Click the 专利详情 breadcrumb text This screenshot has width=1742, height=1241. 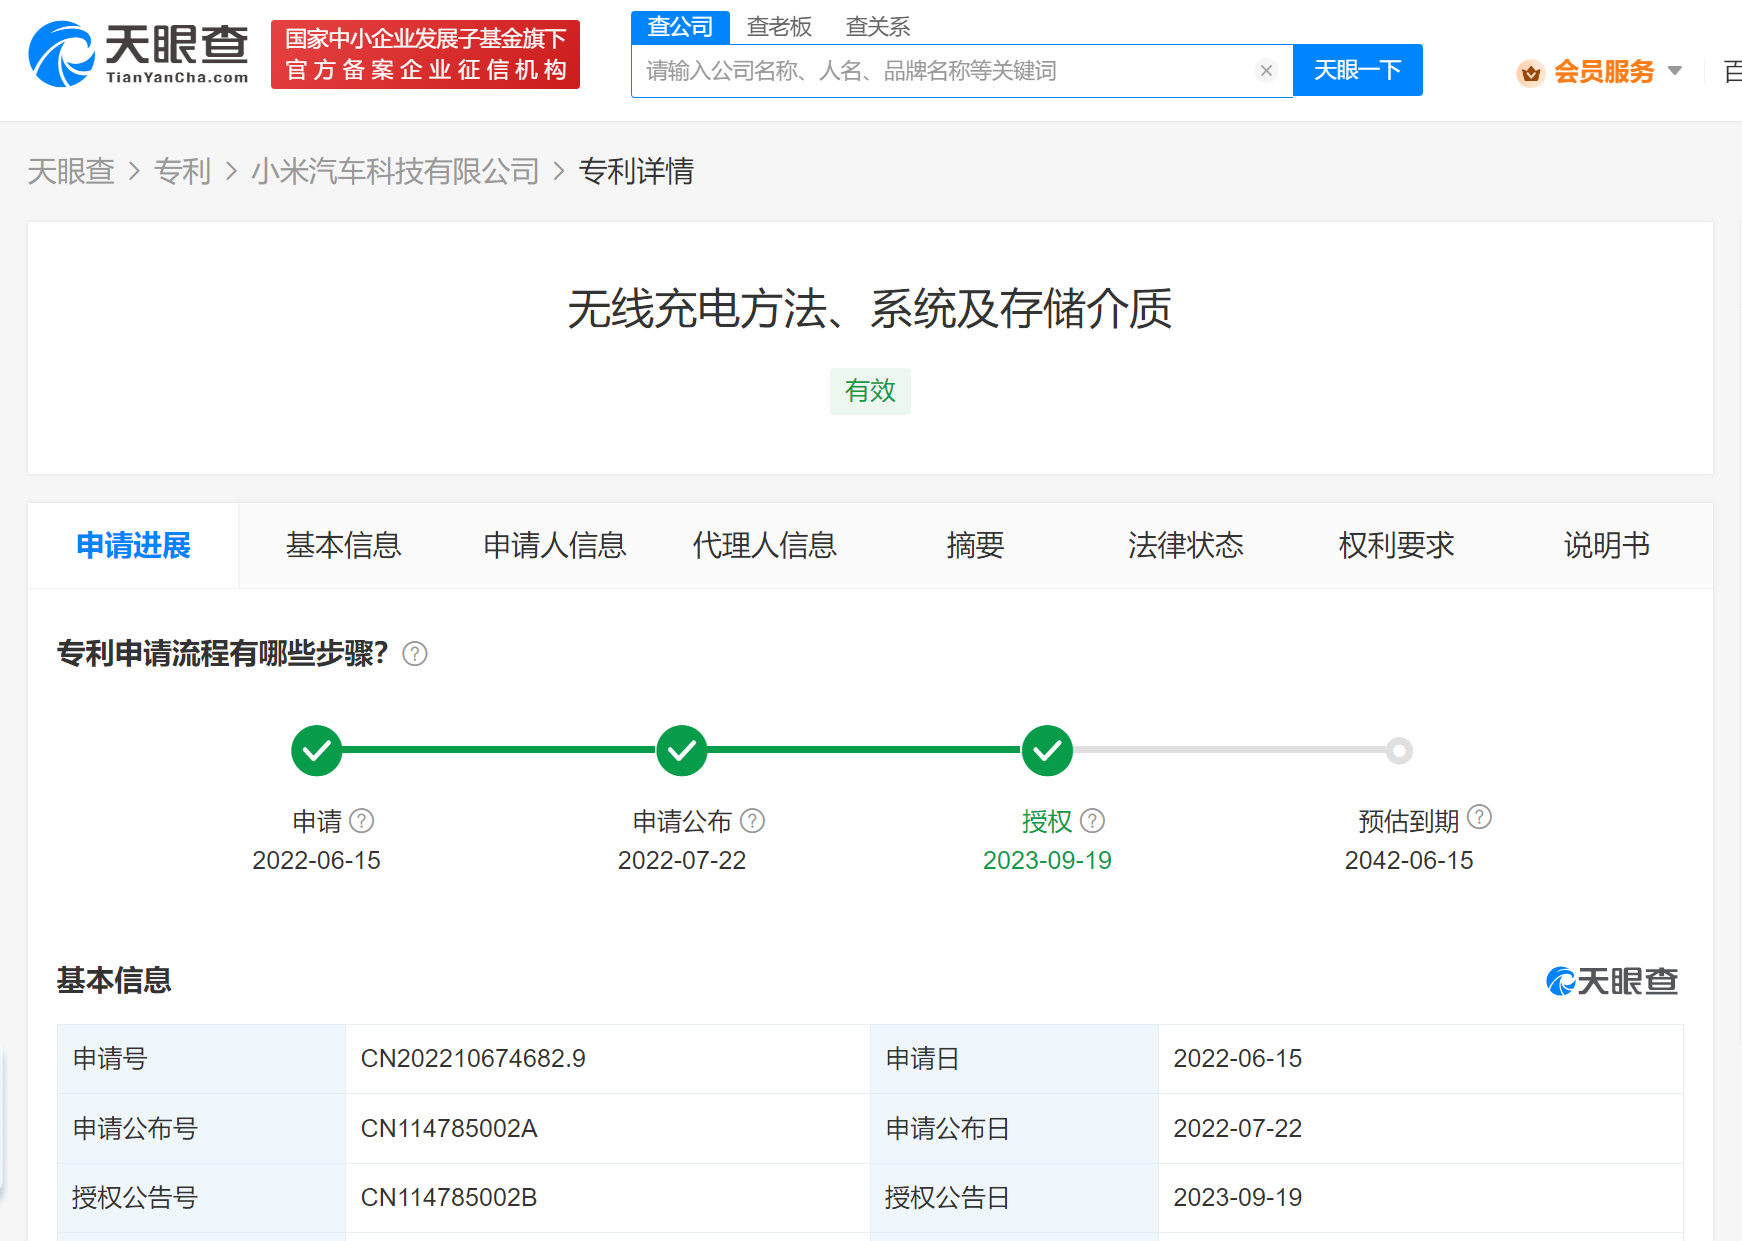636,171
